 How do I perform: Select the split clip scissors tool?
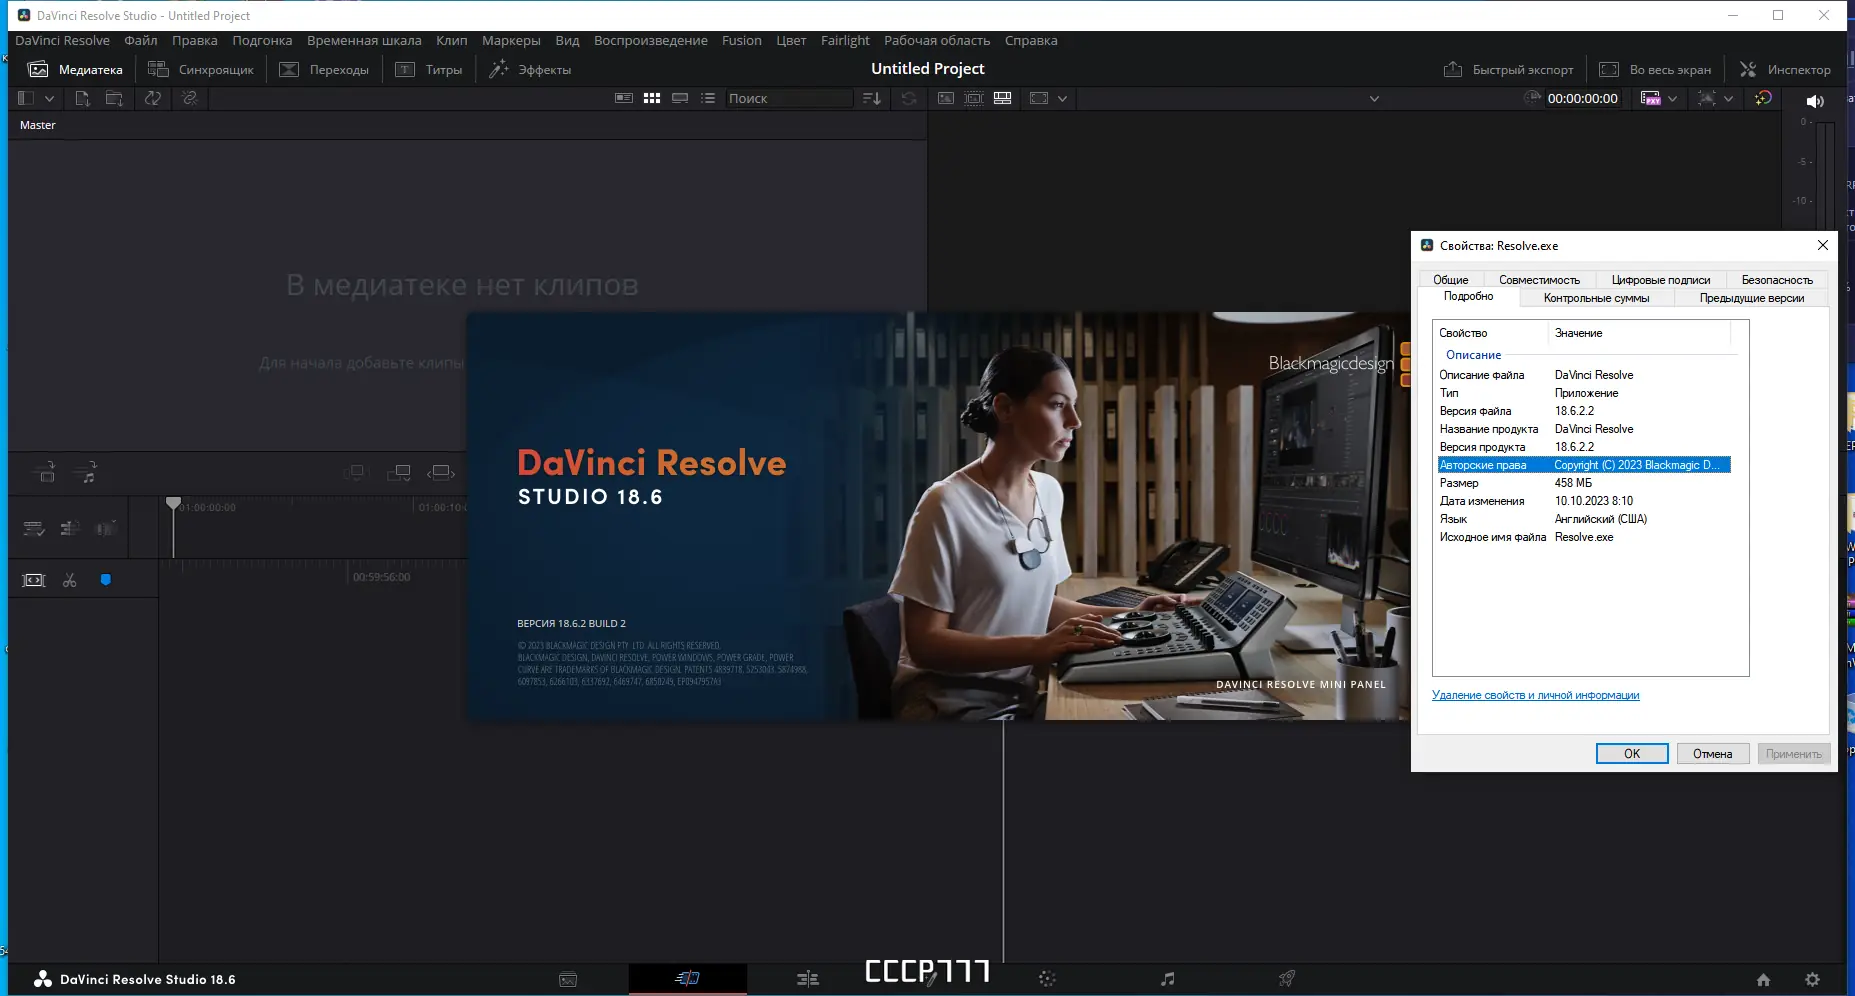[x=69, y=580]
